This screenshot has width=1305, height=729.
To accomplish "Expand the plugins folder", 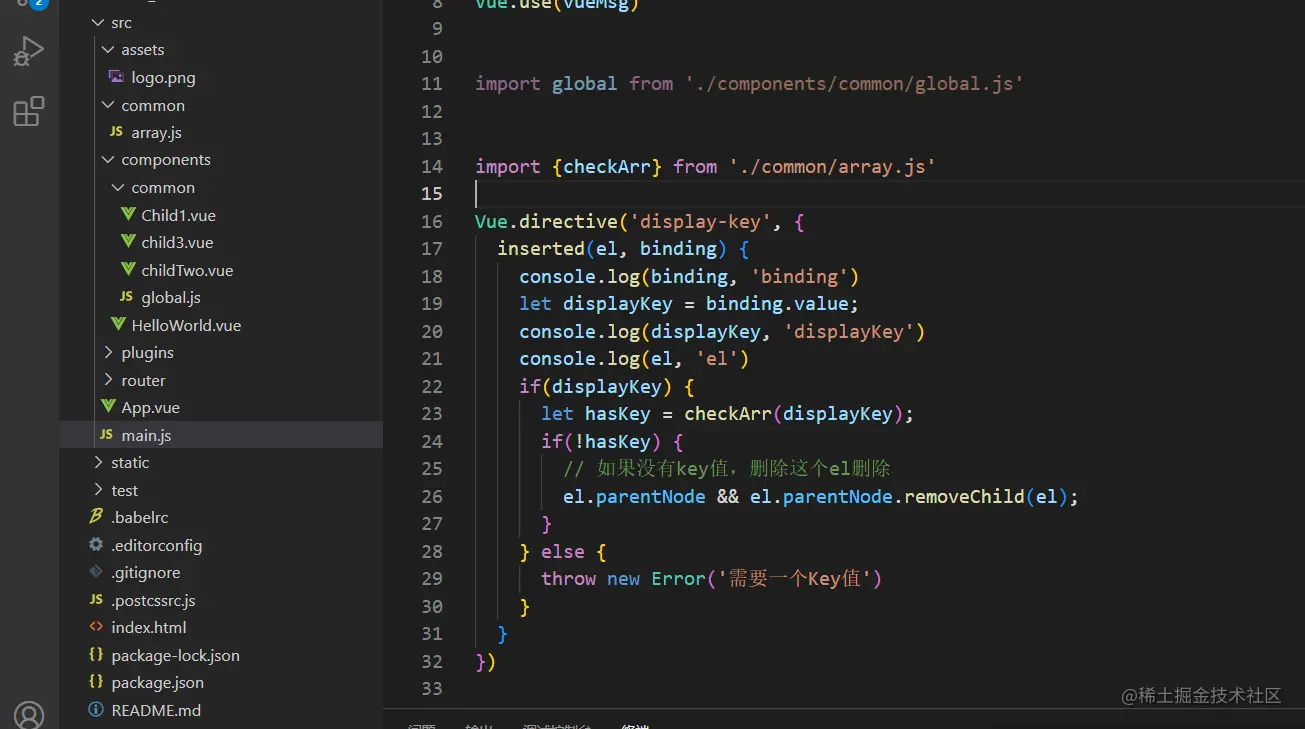I will [x=108, y=352].
